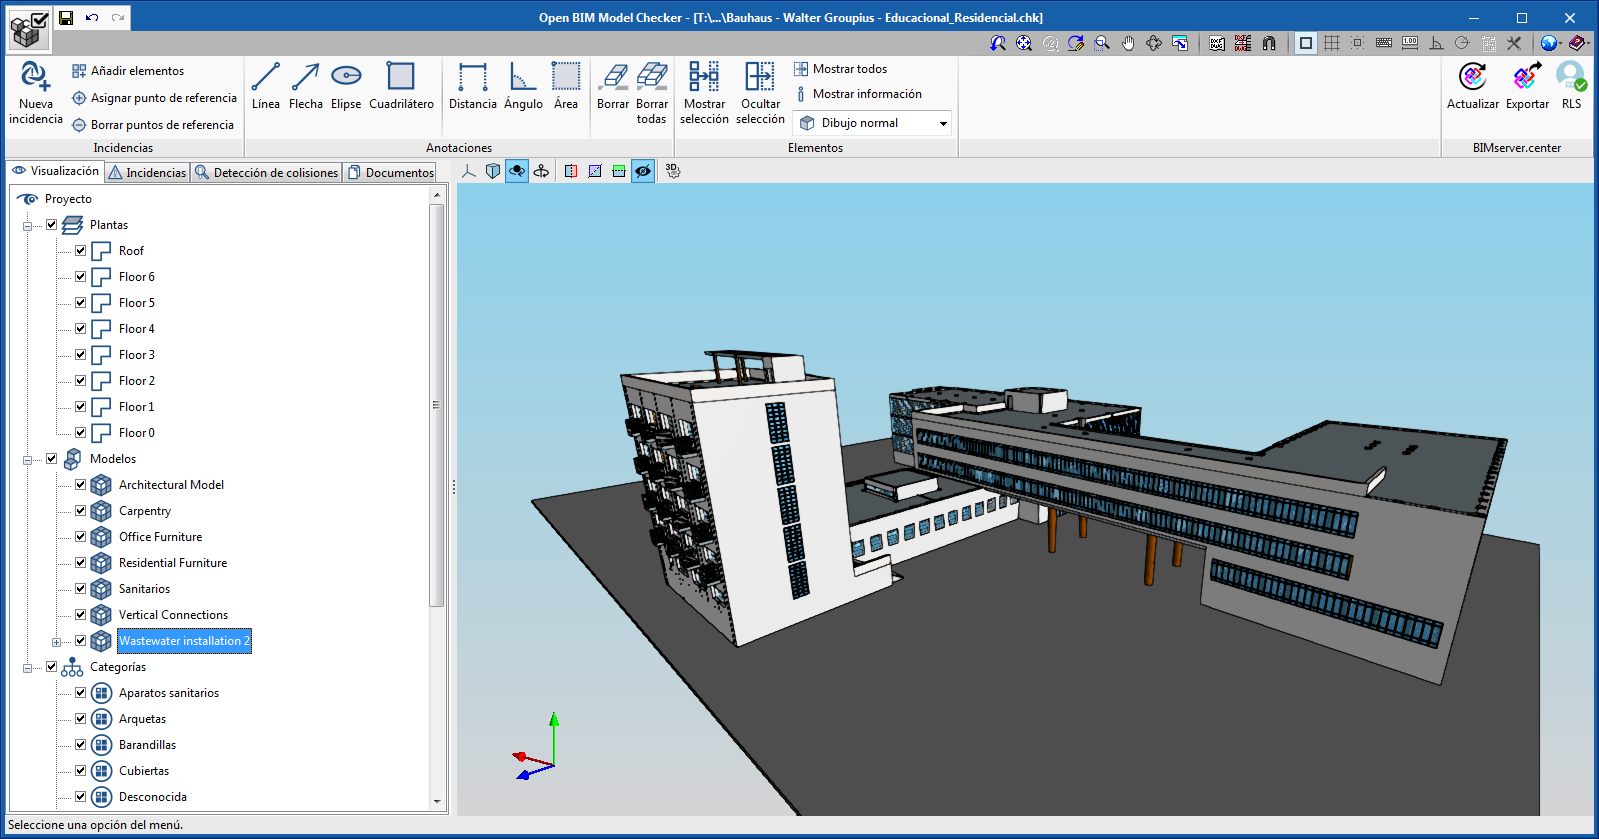Click the keyboard input icon
The width and height of the screenshot is (1599, 839).
(1384, 43)
